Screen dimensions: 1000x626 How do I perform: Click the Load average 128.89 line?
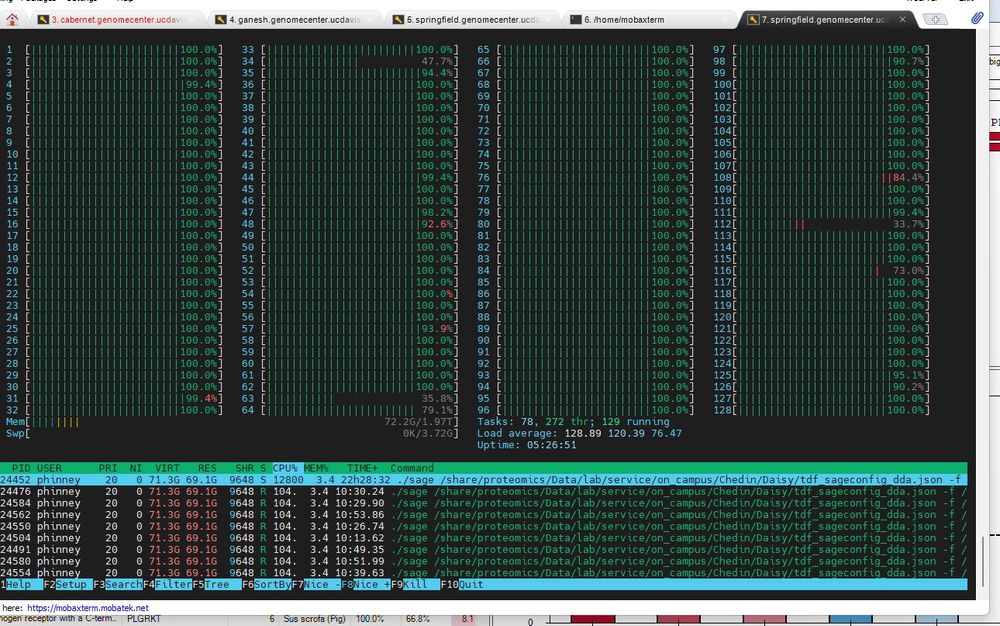click(x=579, y=433)
